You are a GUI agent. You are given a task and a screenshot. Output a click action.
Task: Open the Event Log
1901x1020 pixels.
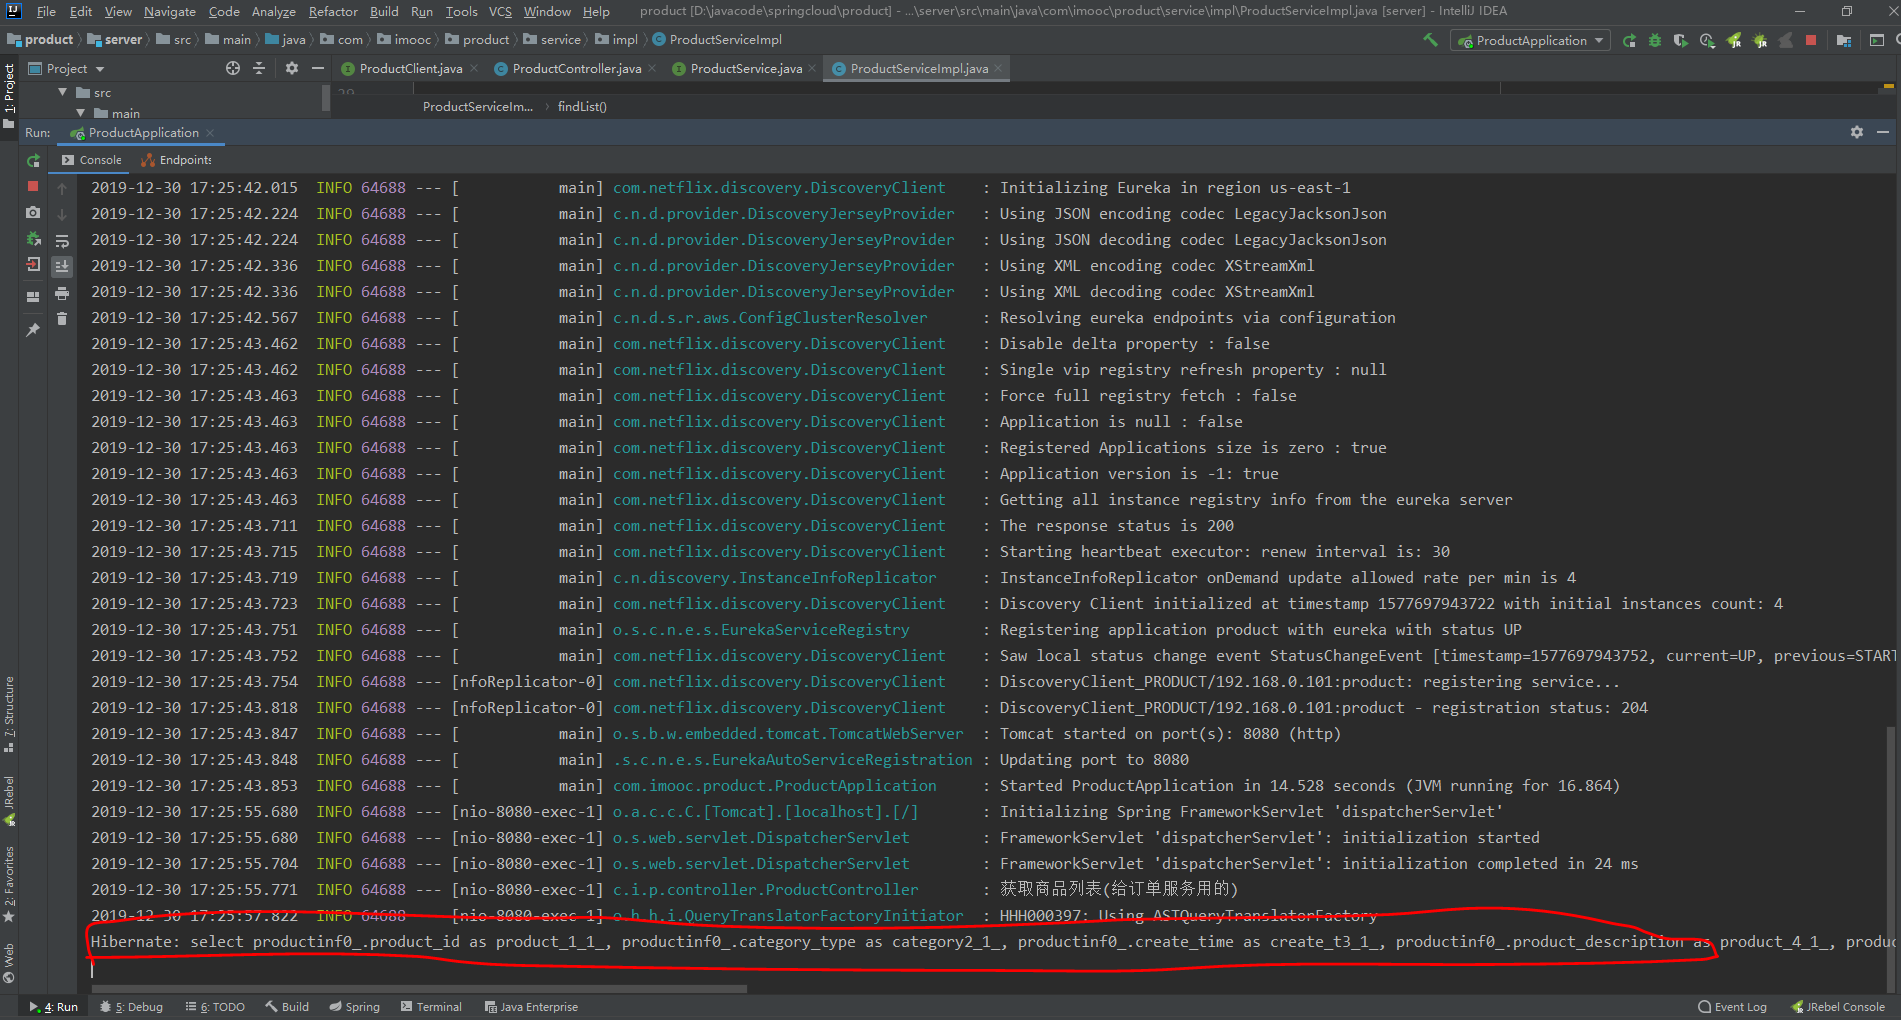1732,1007
